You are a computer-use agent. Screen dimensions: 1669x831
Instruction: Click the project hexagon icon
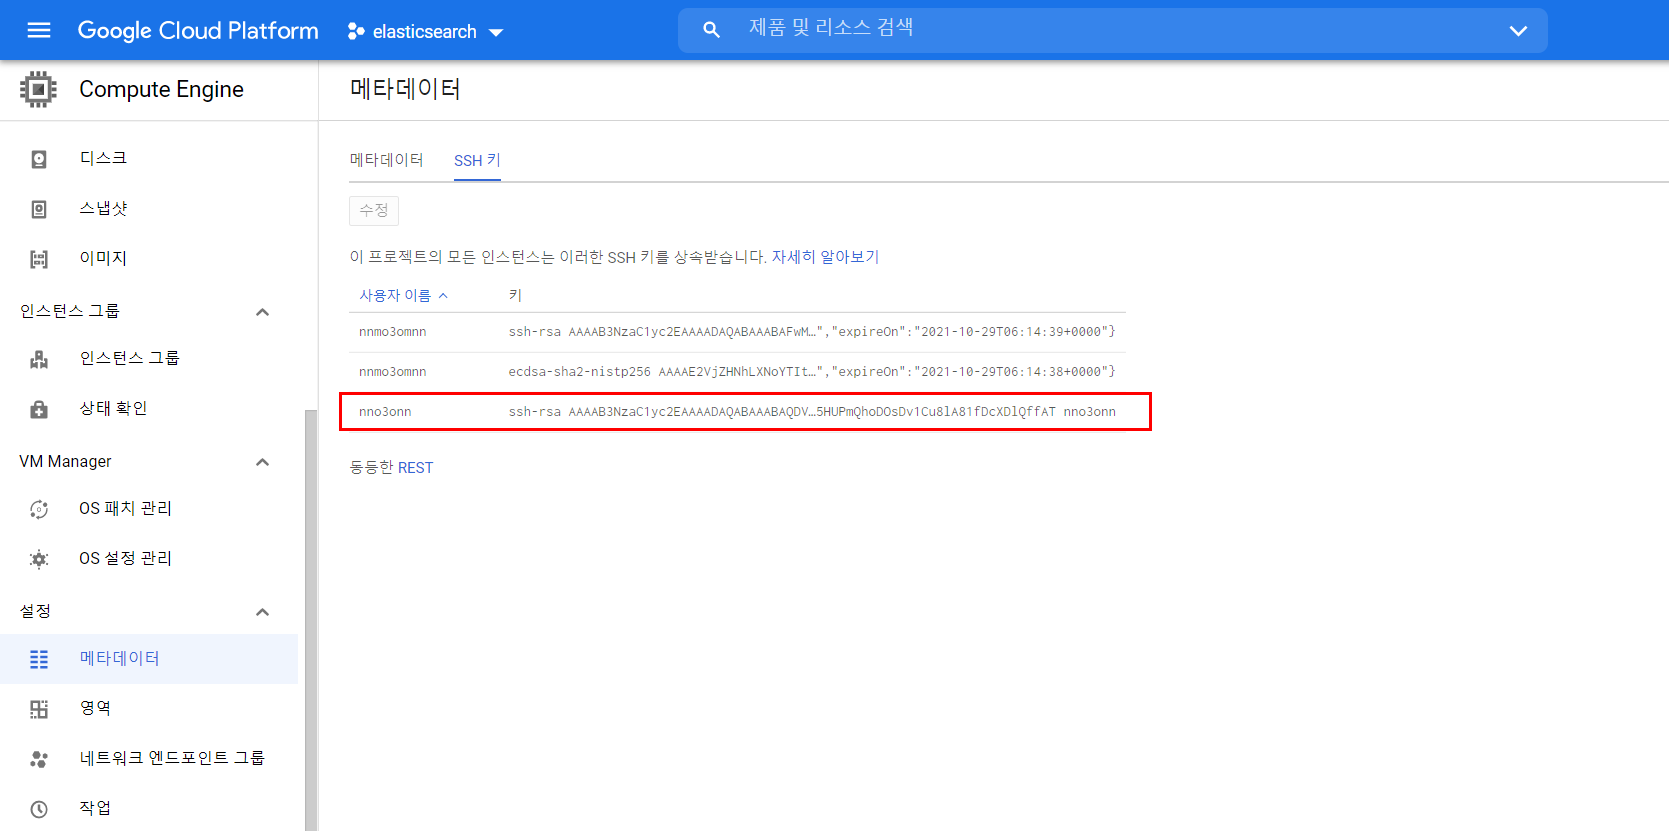point(356,31)
